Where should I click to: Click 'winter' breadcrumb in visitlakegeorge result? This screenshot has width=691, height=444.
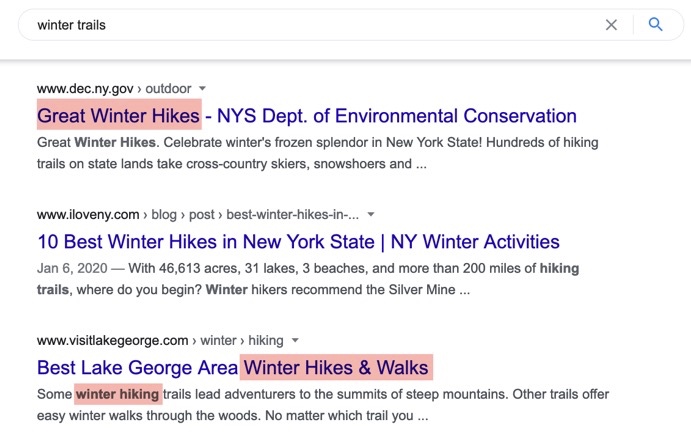[219, 340]
